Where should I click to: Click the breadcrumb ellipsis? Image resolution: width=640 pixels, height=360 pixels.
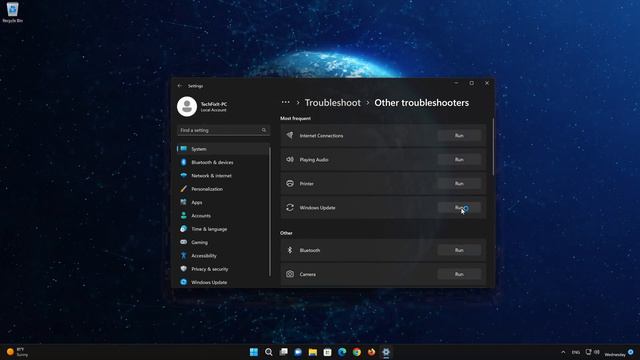[285, 102]
